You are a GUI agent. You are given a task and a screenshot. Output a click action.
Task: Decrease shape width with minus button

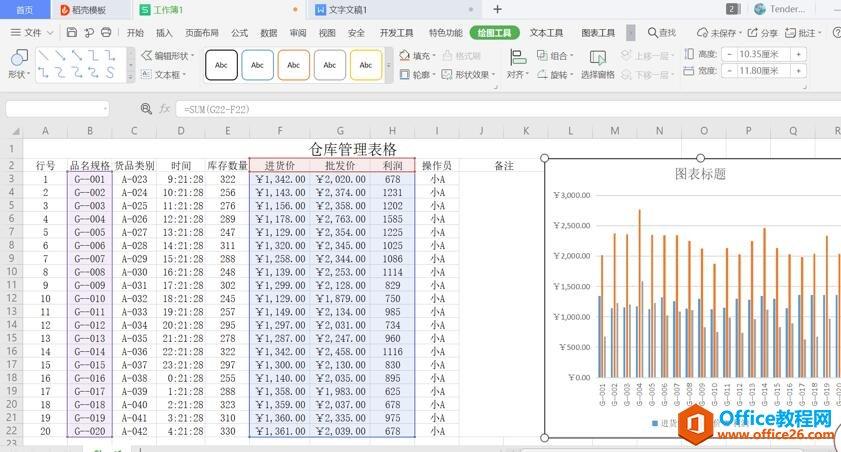(x=729, y=71)
